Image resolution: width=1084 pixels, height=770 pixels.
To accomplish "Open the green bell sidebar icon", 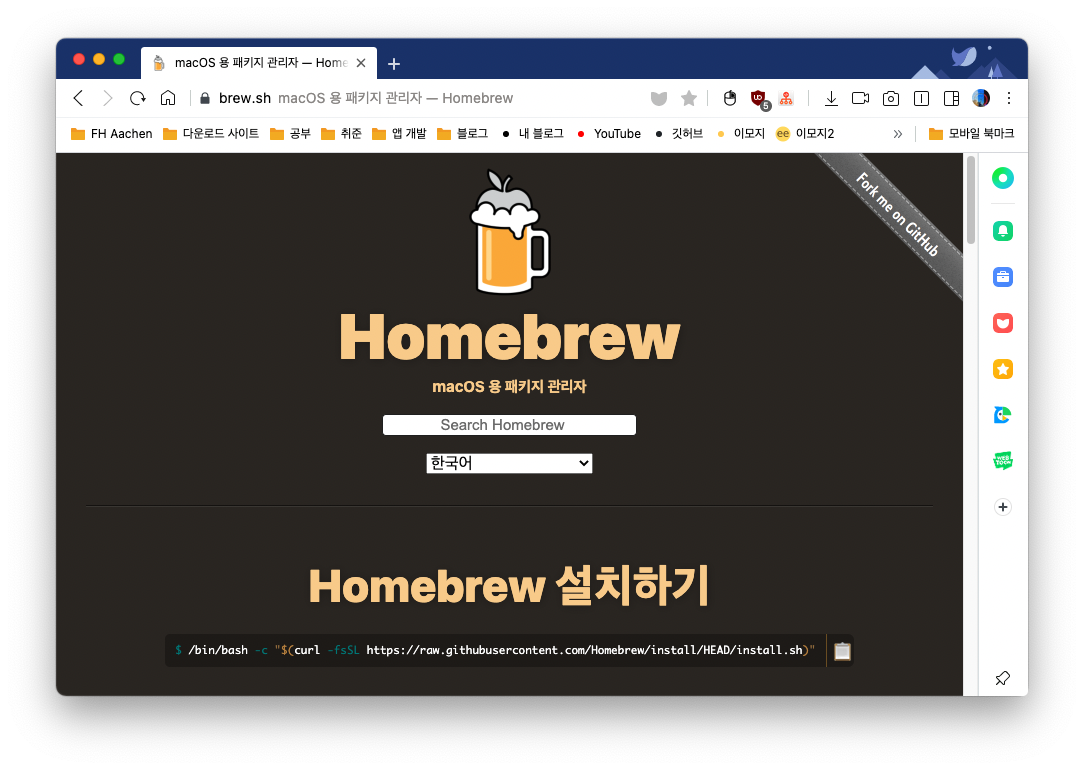I will coord(1002,231).
